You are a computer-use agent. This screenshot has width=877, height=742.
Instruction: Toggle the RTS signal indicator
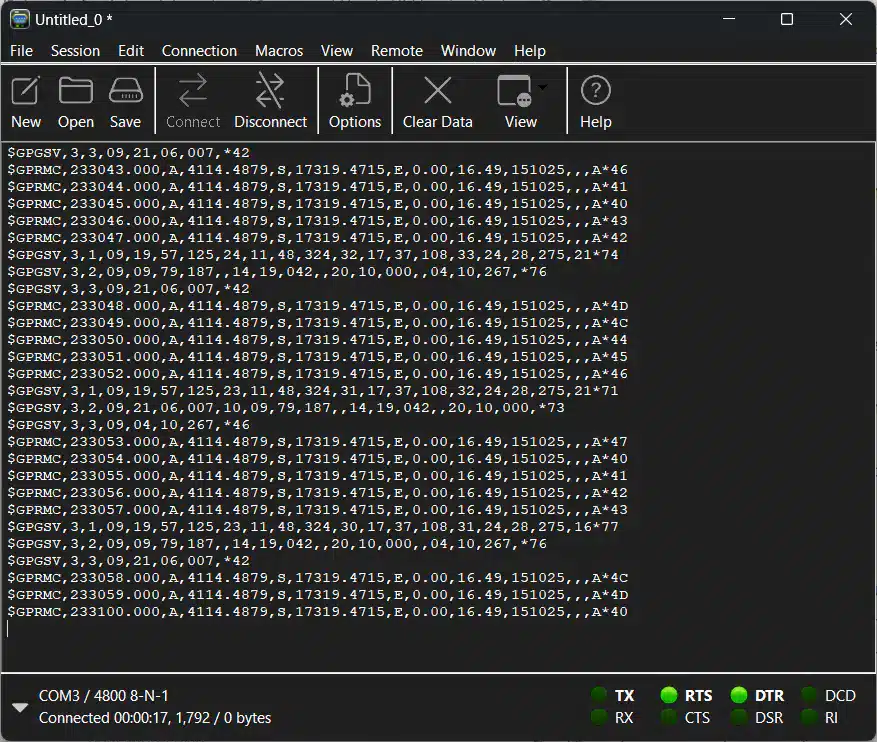coord(670,695)
